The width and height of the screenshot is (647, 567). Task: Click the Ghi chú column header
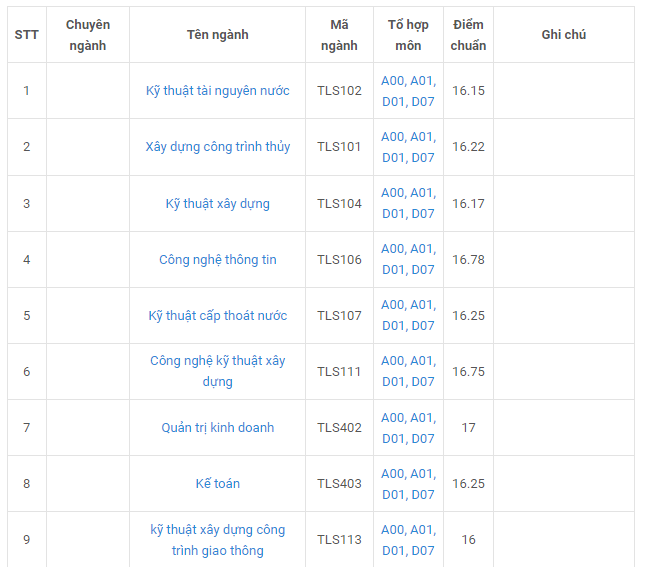(x=563, y=35)
